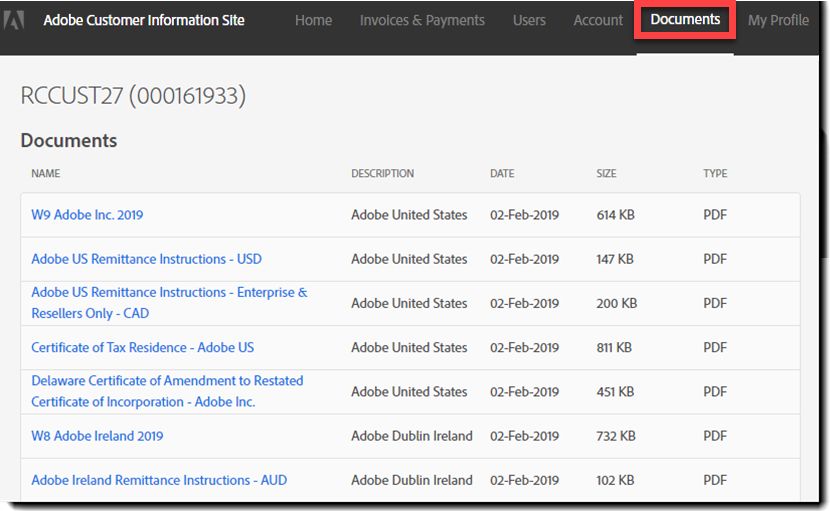The image size is (830, 511).
Task: Open Certificate of Tax Residence - Adobe US
Action: click(142, 347)
